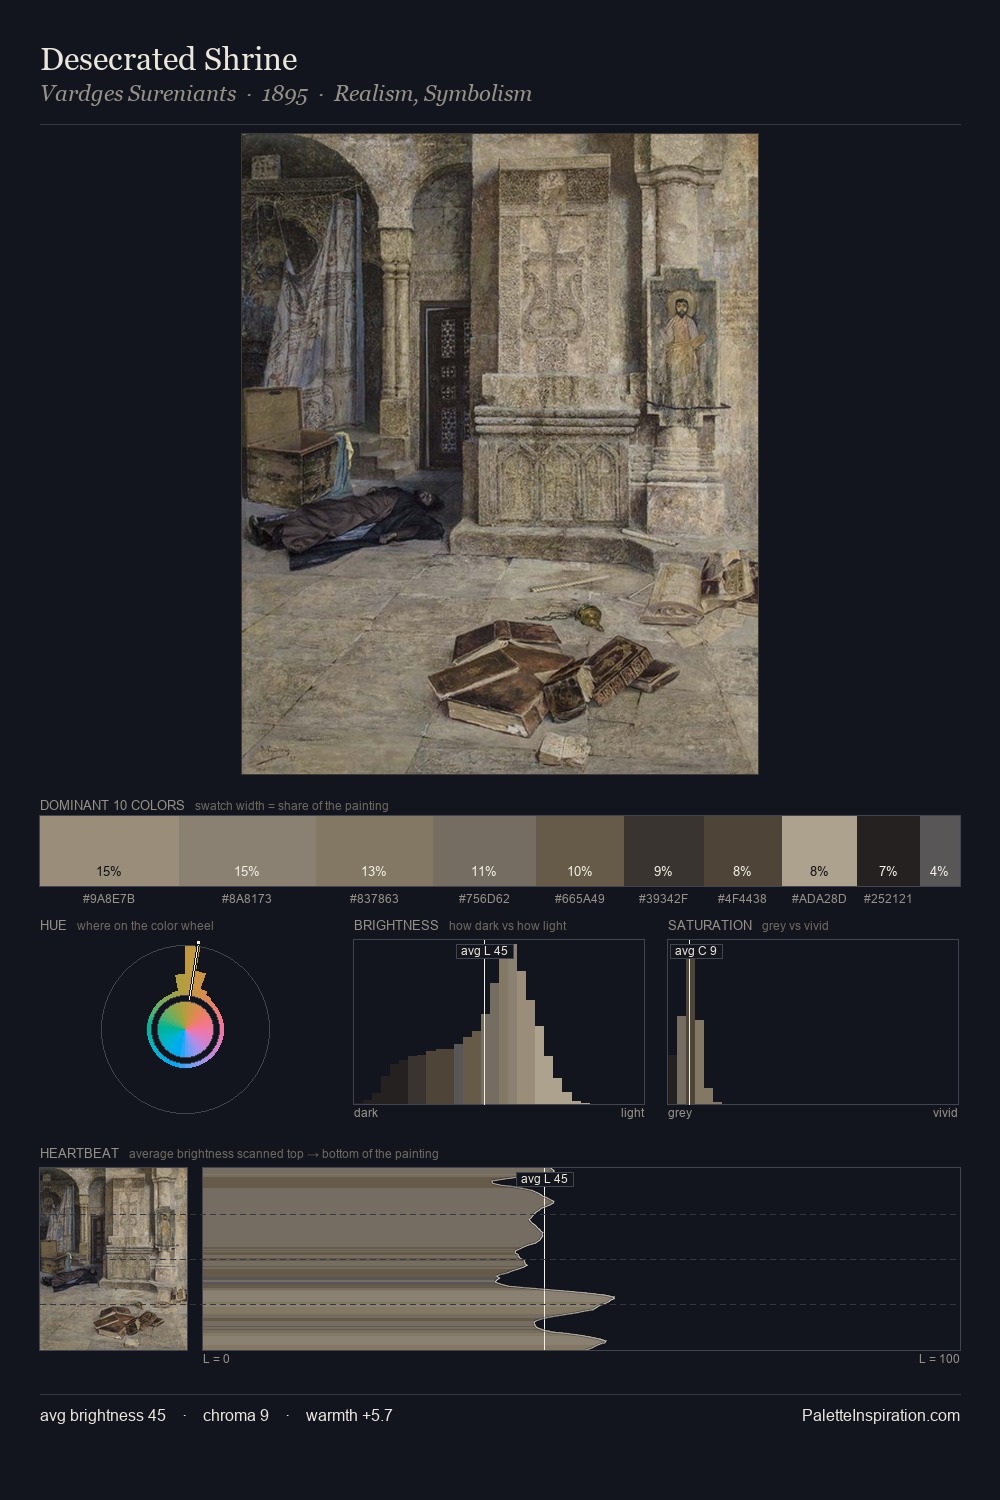Click the year 1895
The width and height of the screenshot is (1000, 1500).
(x=284, y=94)
